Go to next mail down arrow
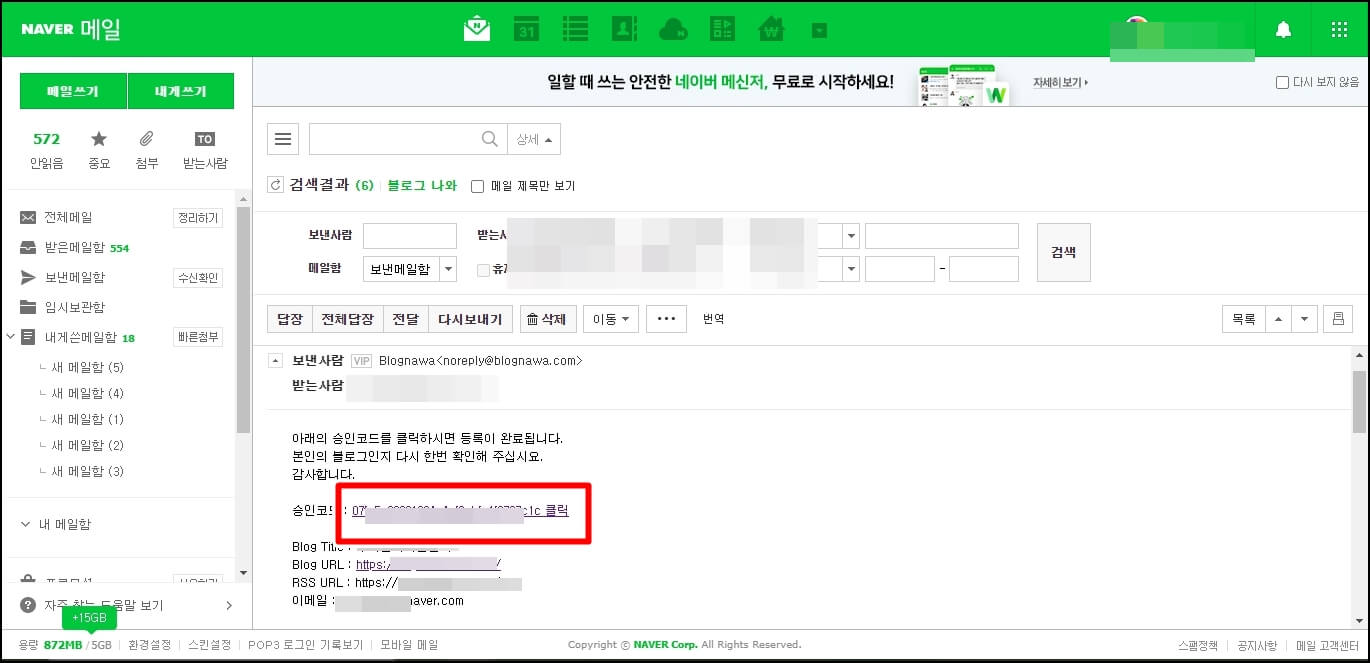The width and height of the screenshot is (1370, 663). coord(1304,319)
